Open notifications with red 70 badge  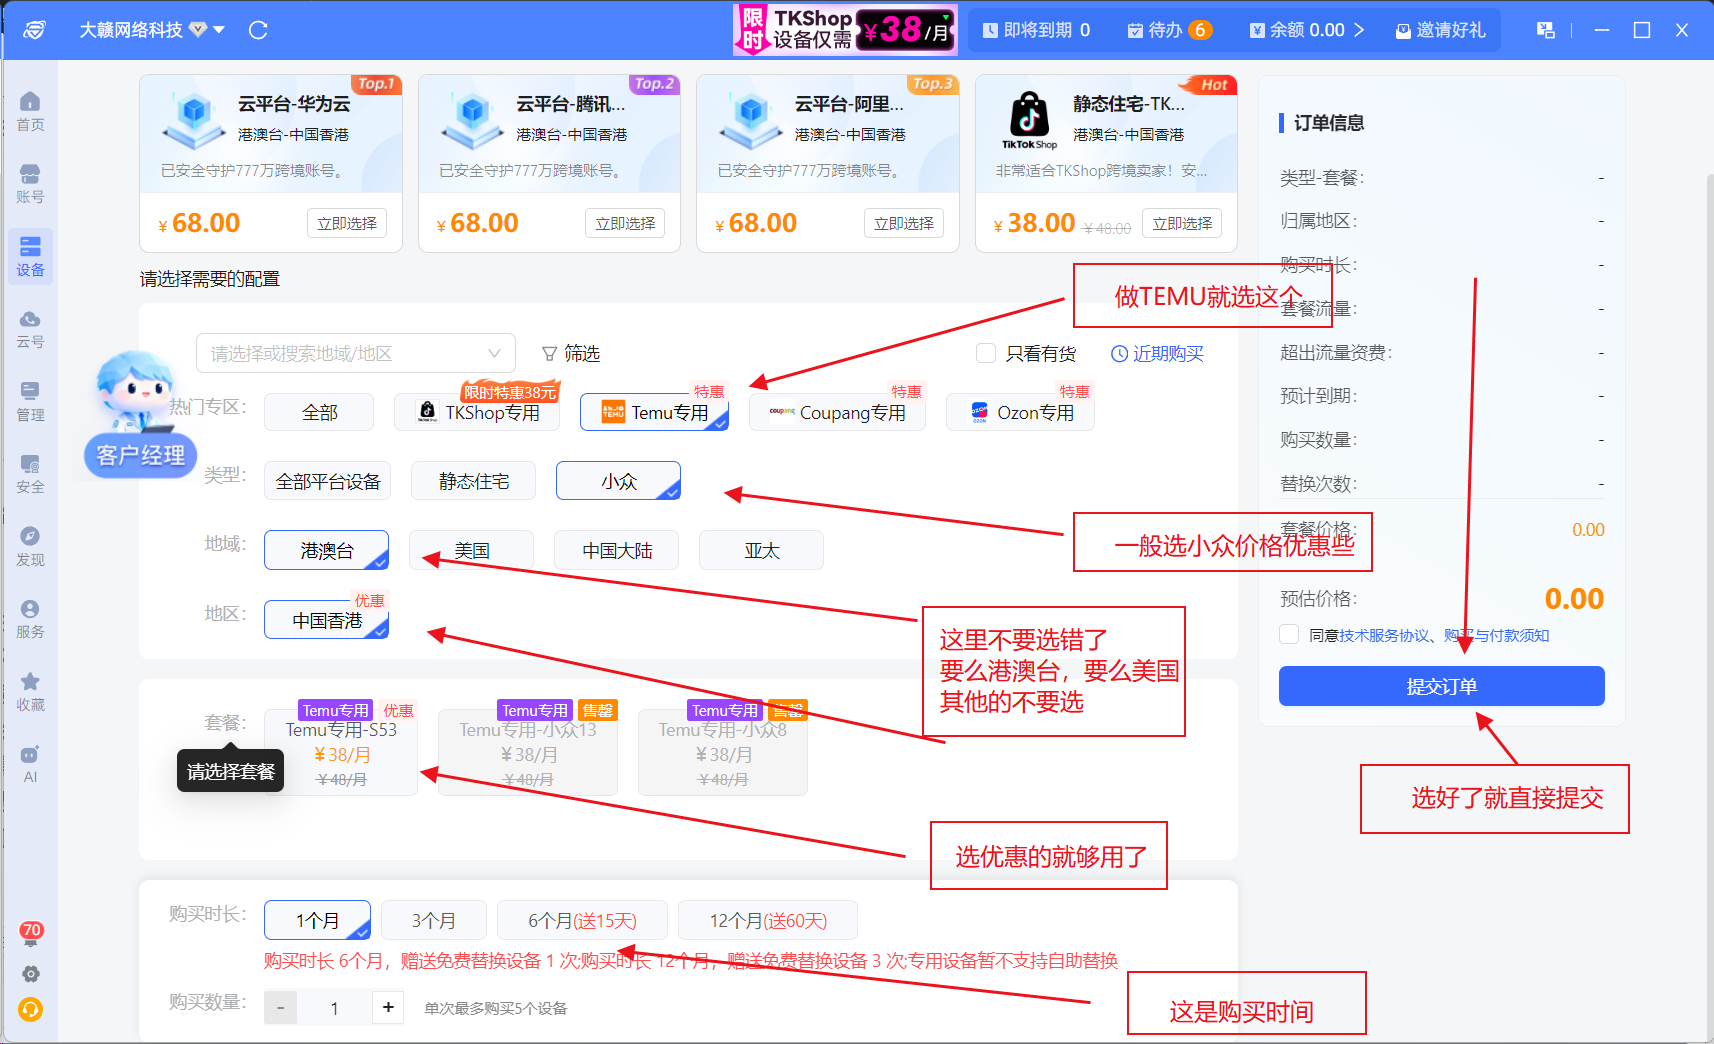pyautogui.click(x=31, y=934)
